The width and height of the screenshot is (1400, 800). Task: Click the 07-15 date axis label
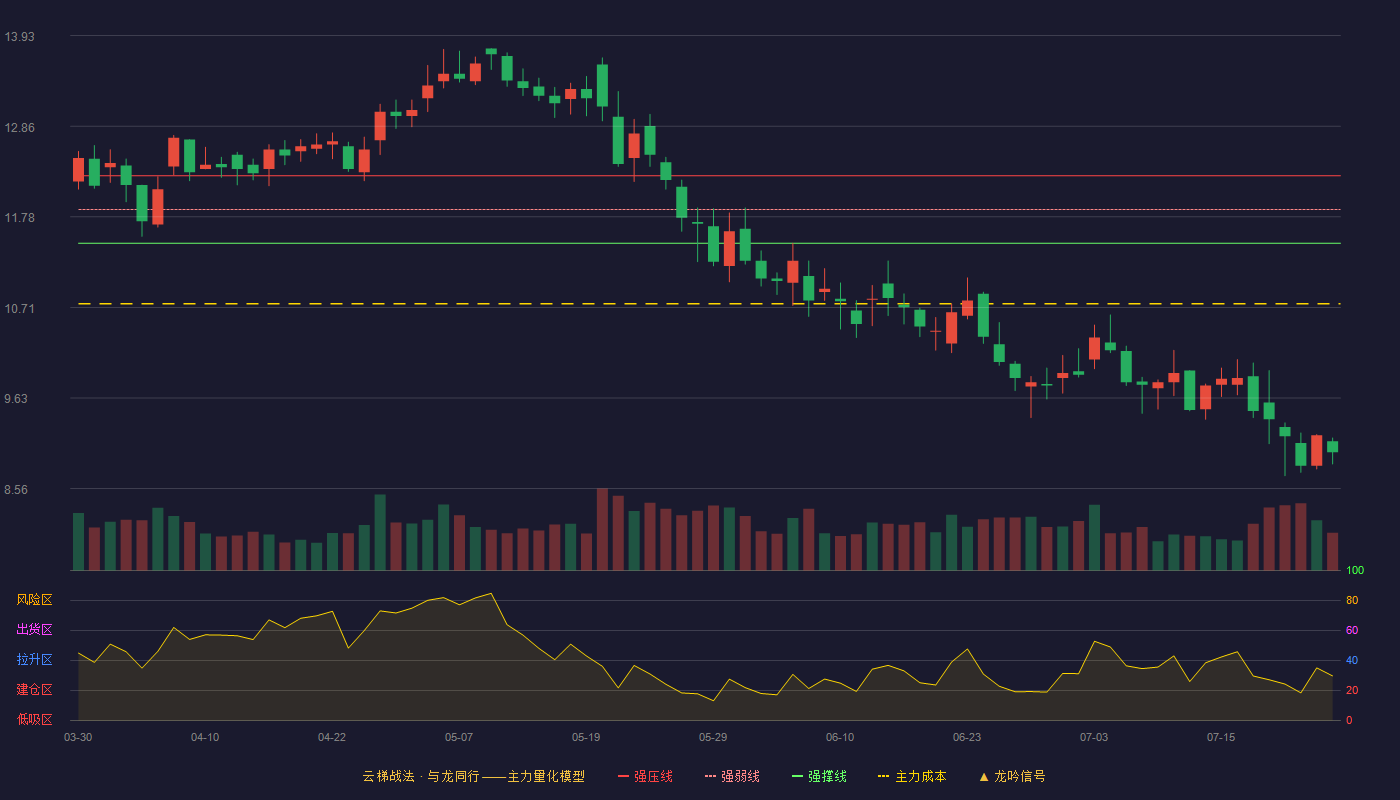point(1221,737)
